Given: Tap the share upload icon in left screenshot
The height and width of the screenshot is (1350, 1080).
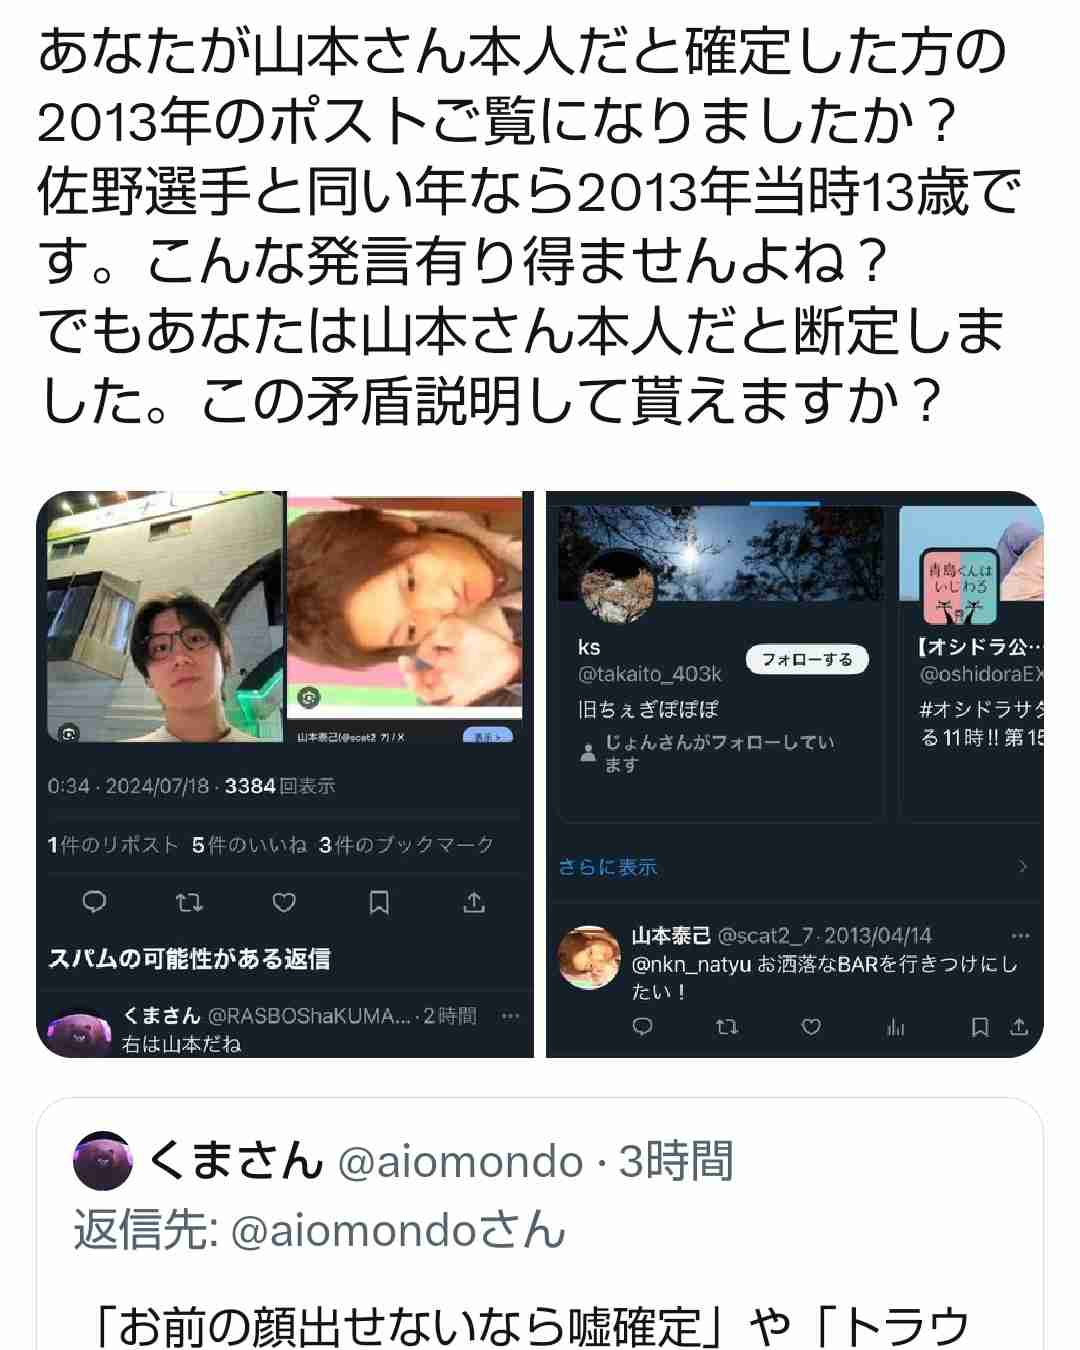Looking at the screenshot, I should click(474, 903).
